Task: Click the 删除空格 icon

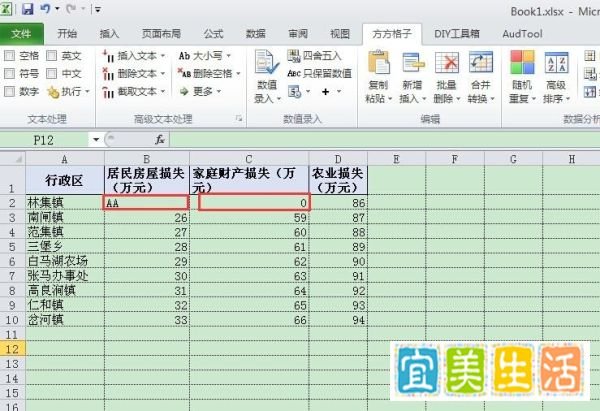Action: (x=184, y=73)
